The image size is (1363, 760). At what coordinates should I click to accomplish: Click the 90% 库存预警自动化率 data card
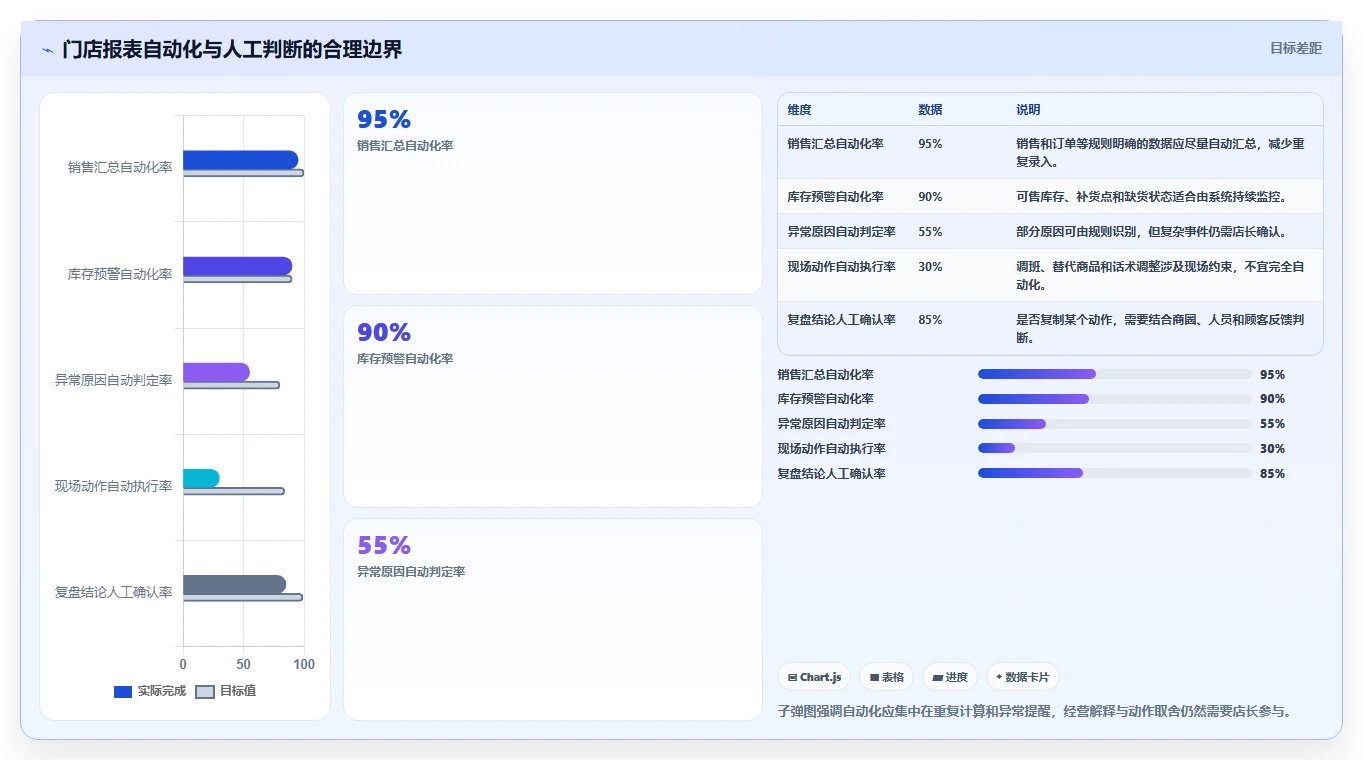[553, 406]
